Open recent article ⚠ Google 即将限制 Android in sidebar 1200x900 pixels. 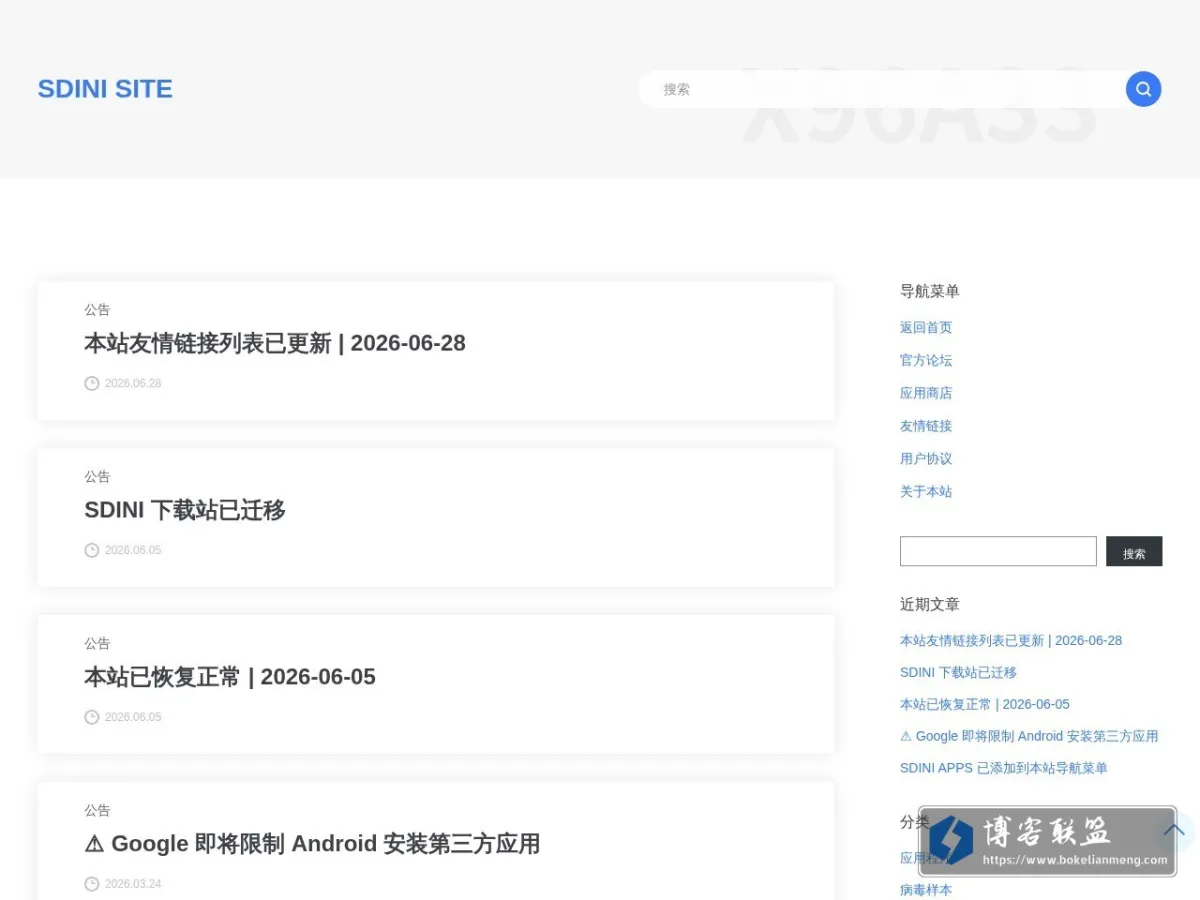[x=1029, y=736]
